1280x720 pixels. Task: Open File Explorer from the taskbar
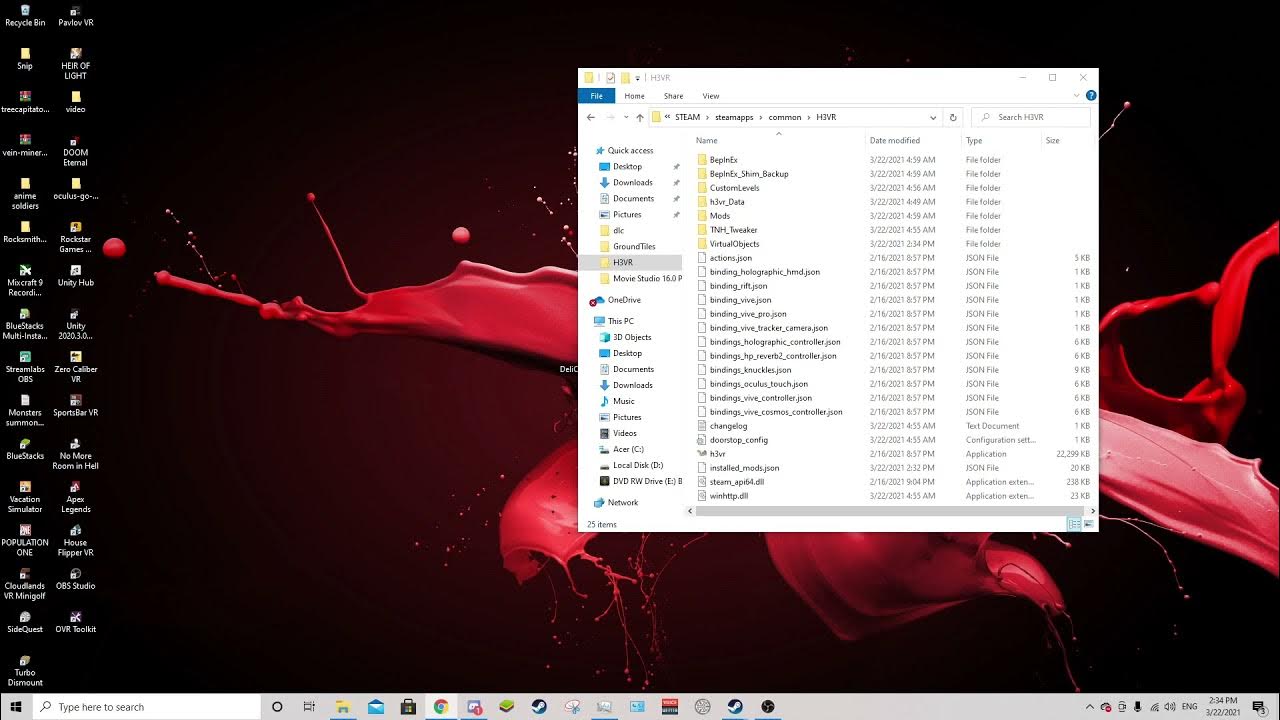(x=343, y=706)
